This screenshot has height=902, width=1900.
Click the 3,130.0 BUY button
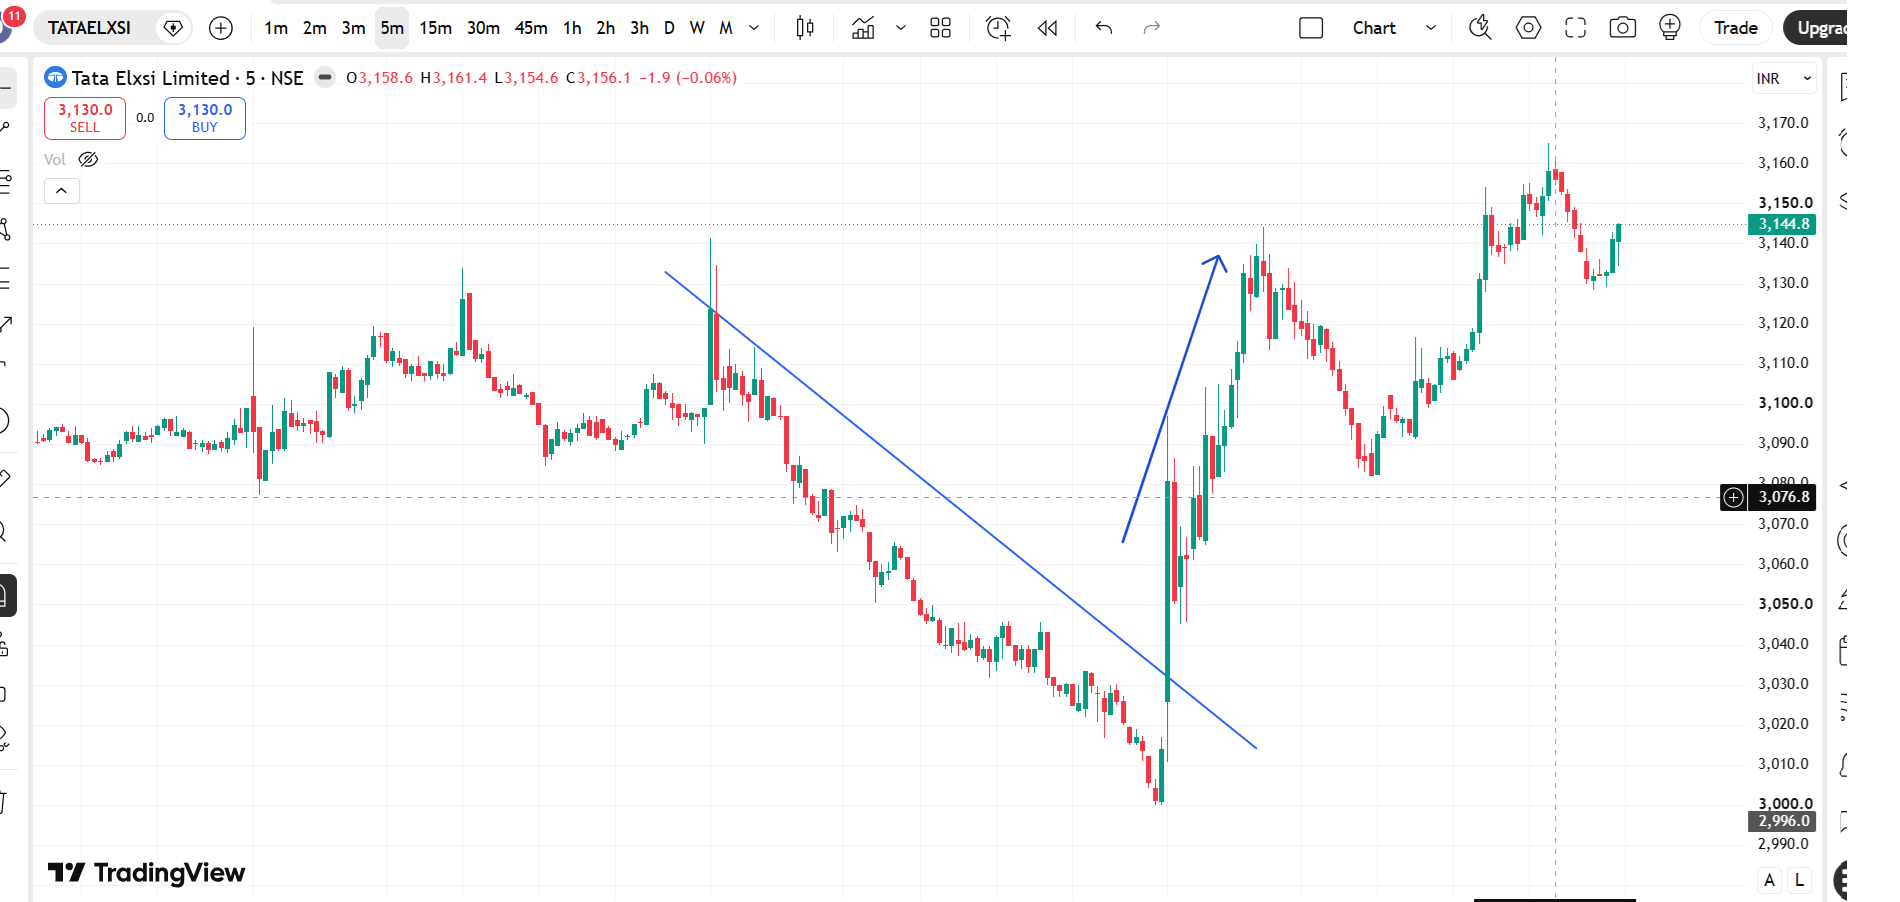tap(205, 118)
